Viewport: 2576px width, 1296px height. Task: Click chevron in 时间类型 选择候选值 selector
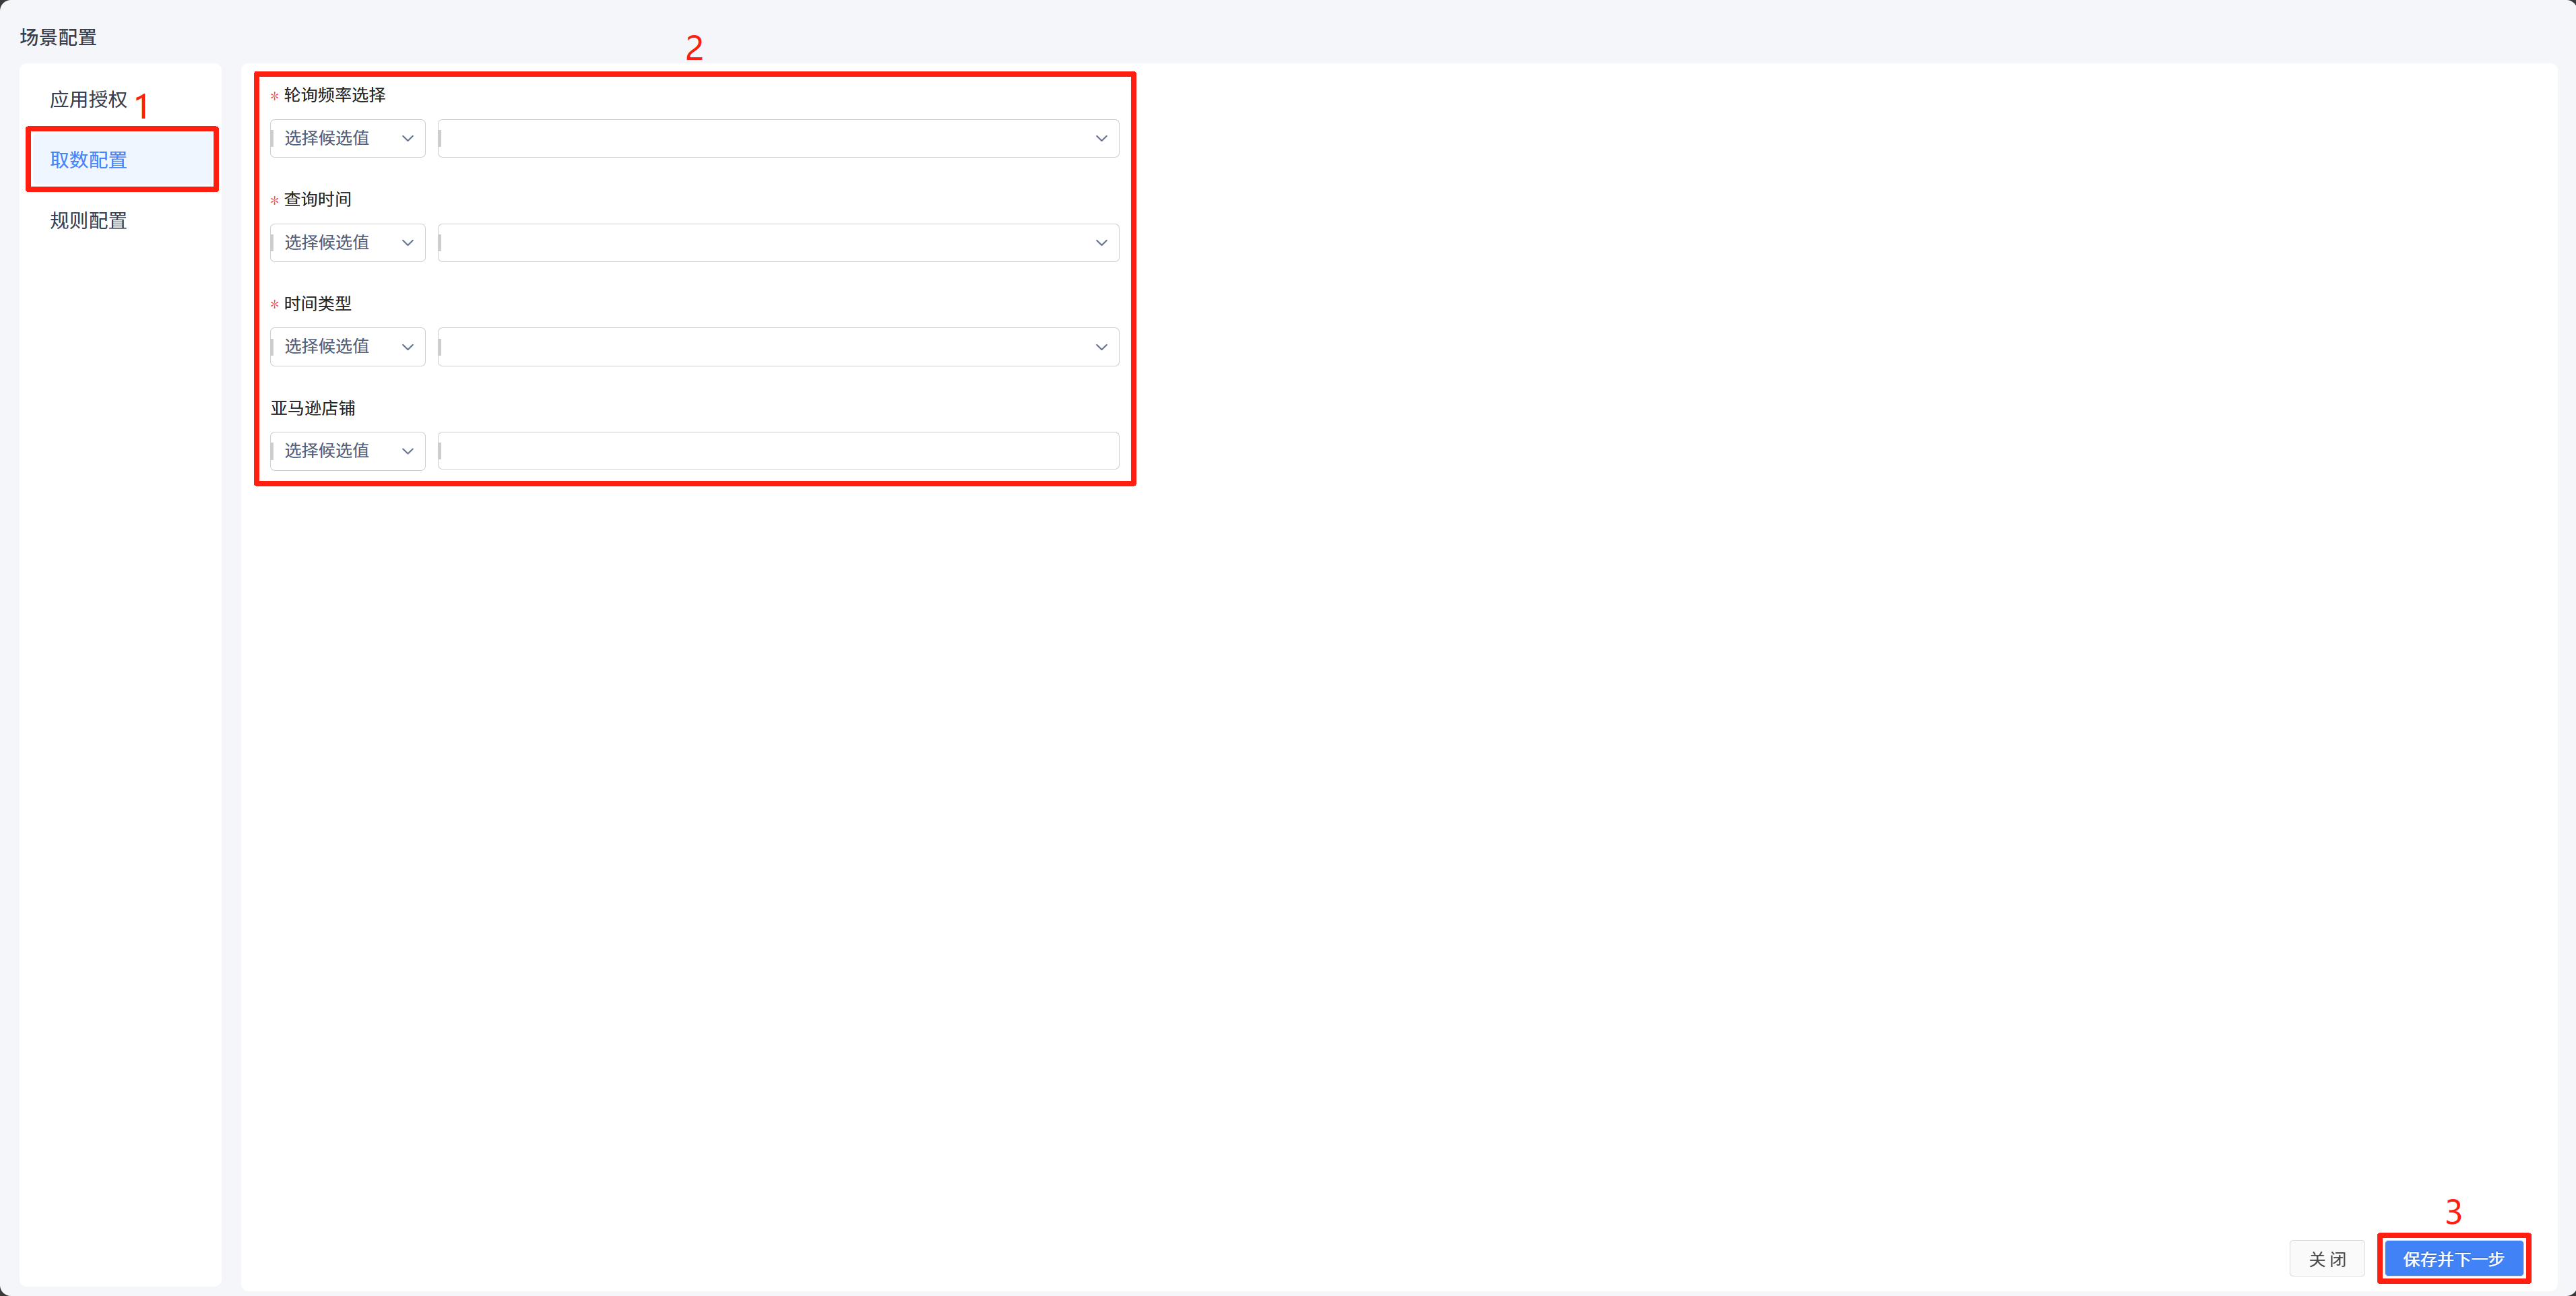407,347
